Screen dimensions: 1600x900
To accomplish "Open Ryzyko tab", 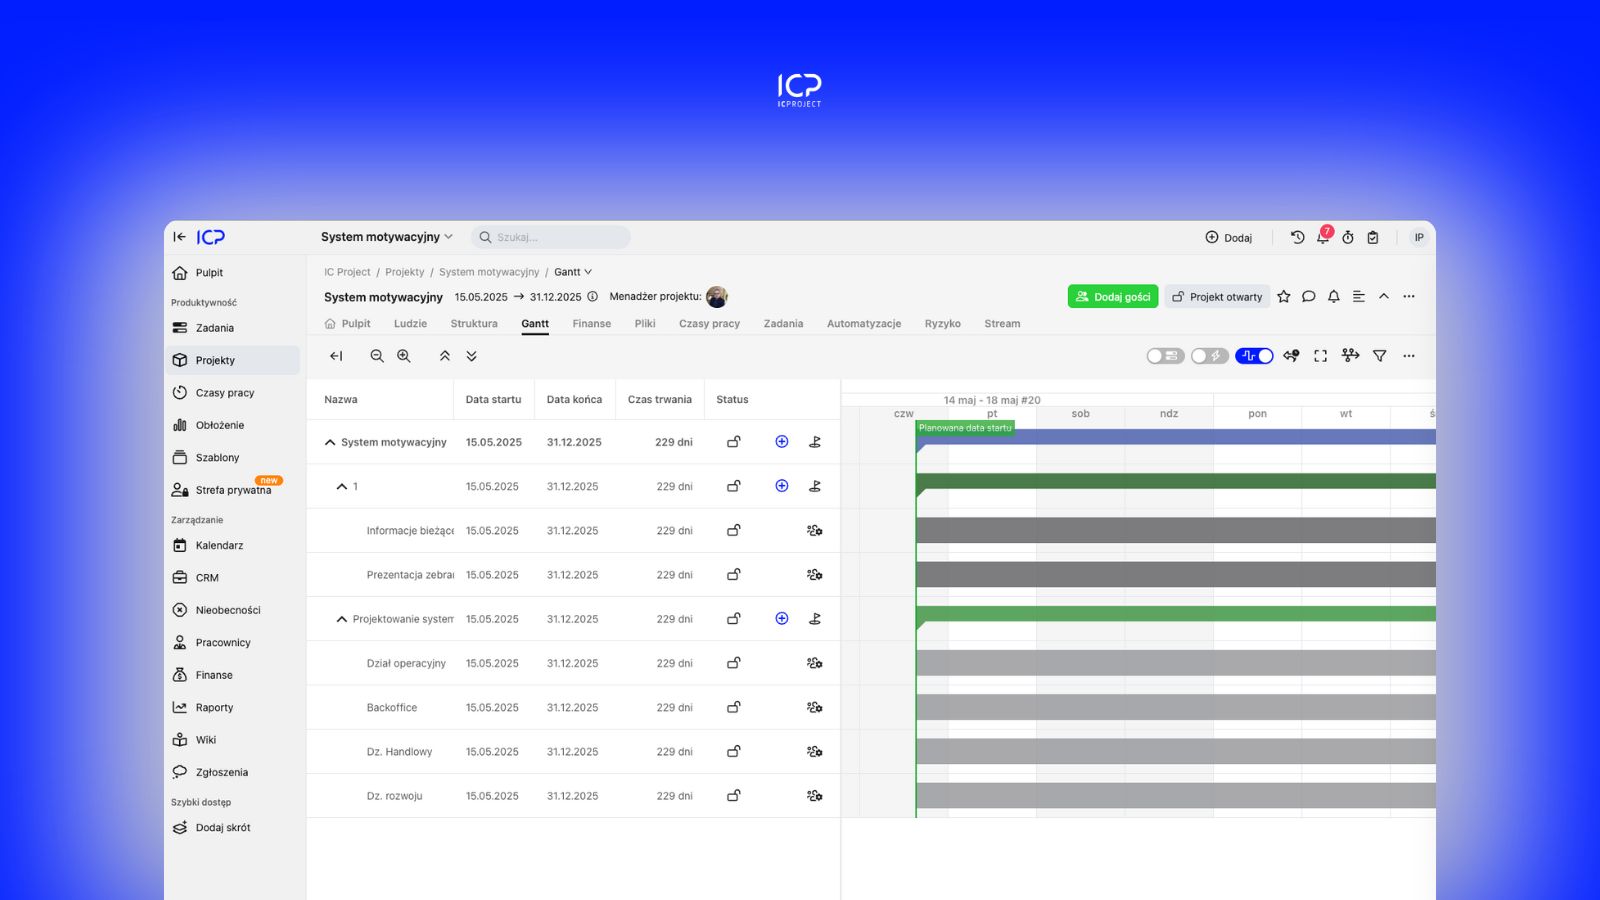I will (942, 324).
